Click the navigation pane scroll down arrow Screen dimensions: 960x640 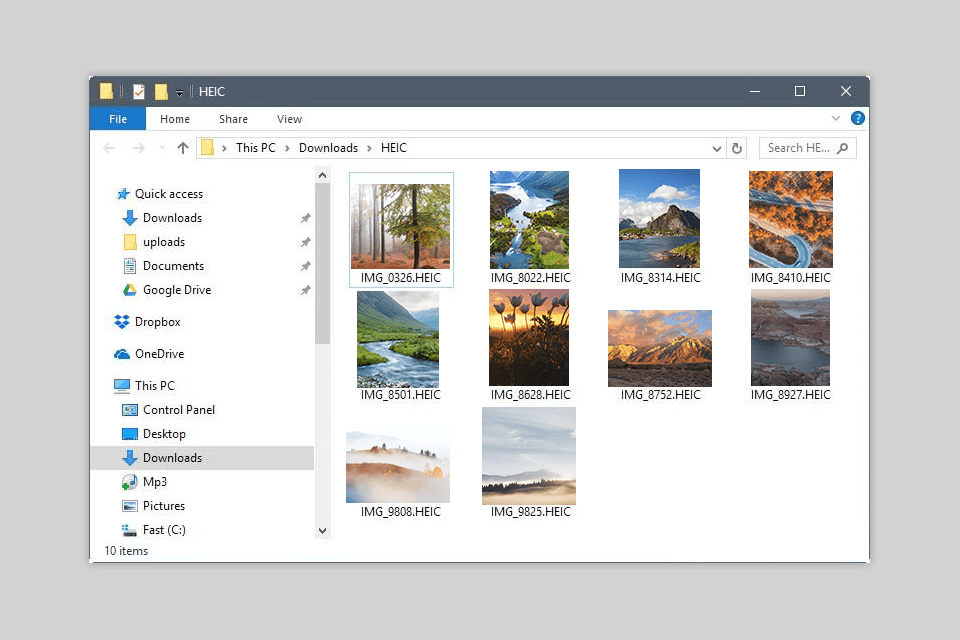[x=322, y=530]
